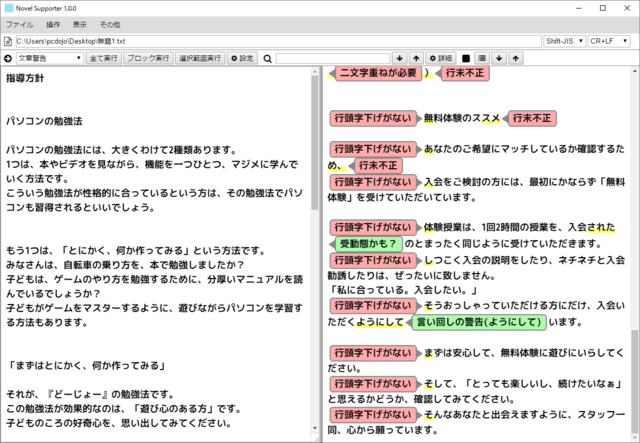Open the 詳細 details settings
Viewport: 640px width, 443px height.
click(x=441, y=59)
